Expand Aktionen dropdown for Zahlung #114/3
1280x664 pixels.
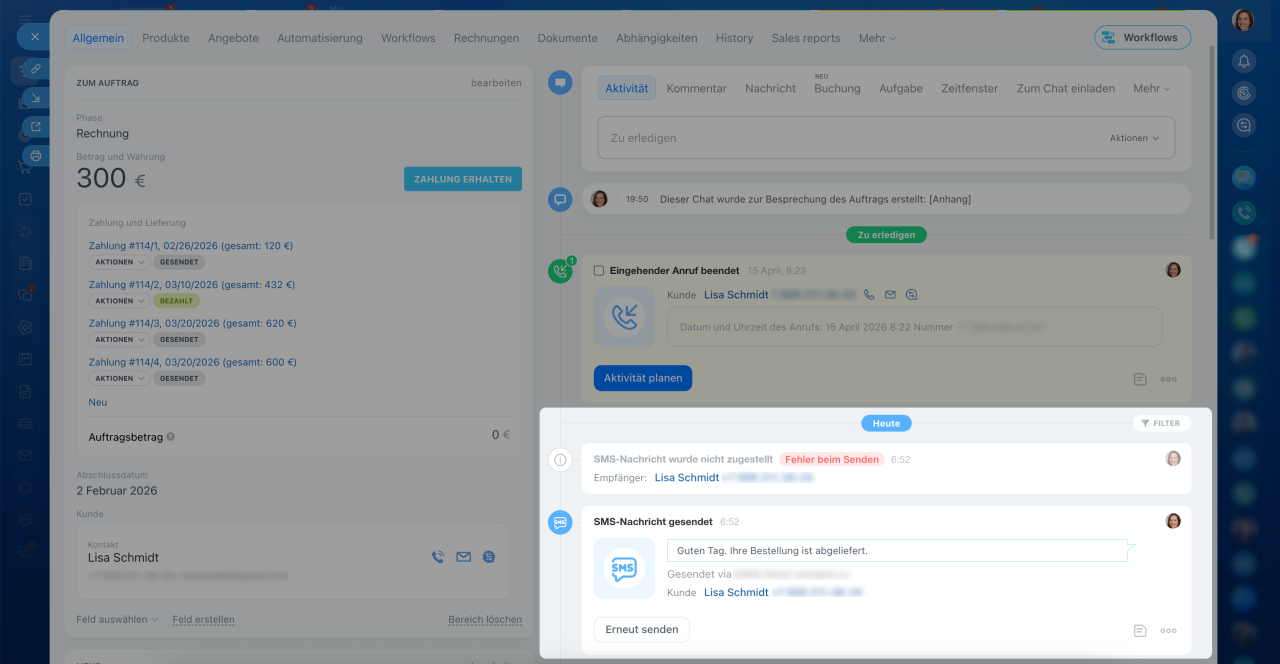click(x=119, y=340)
